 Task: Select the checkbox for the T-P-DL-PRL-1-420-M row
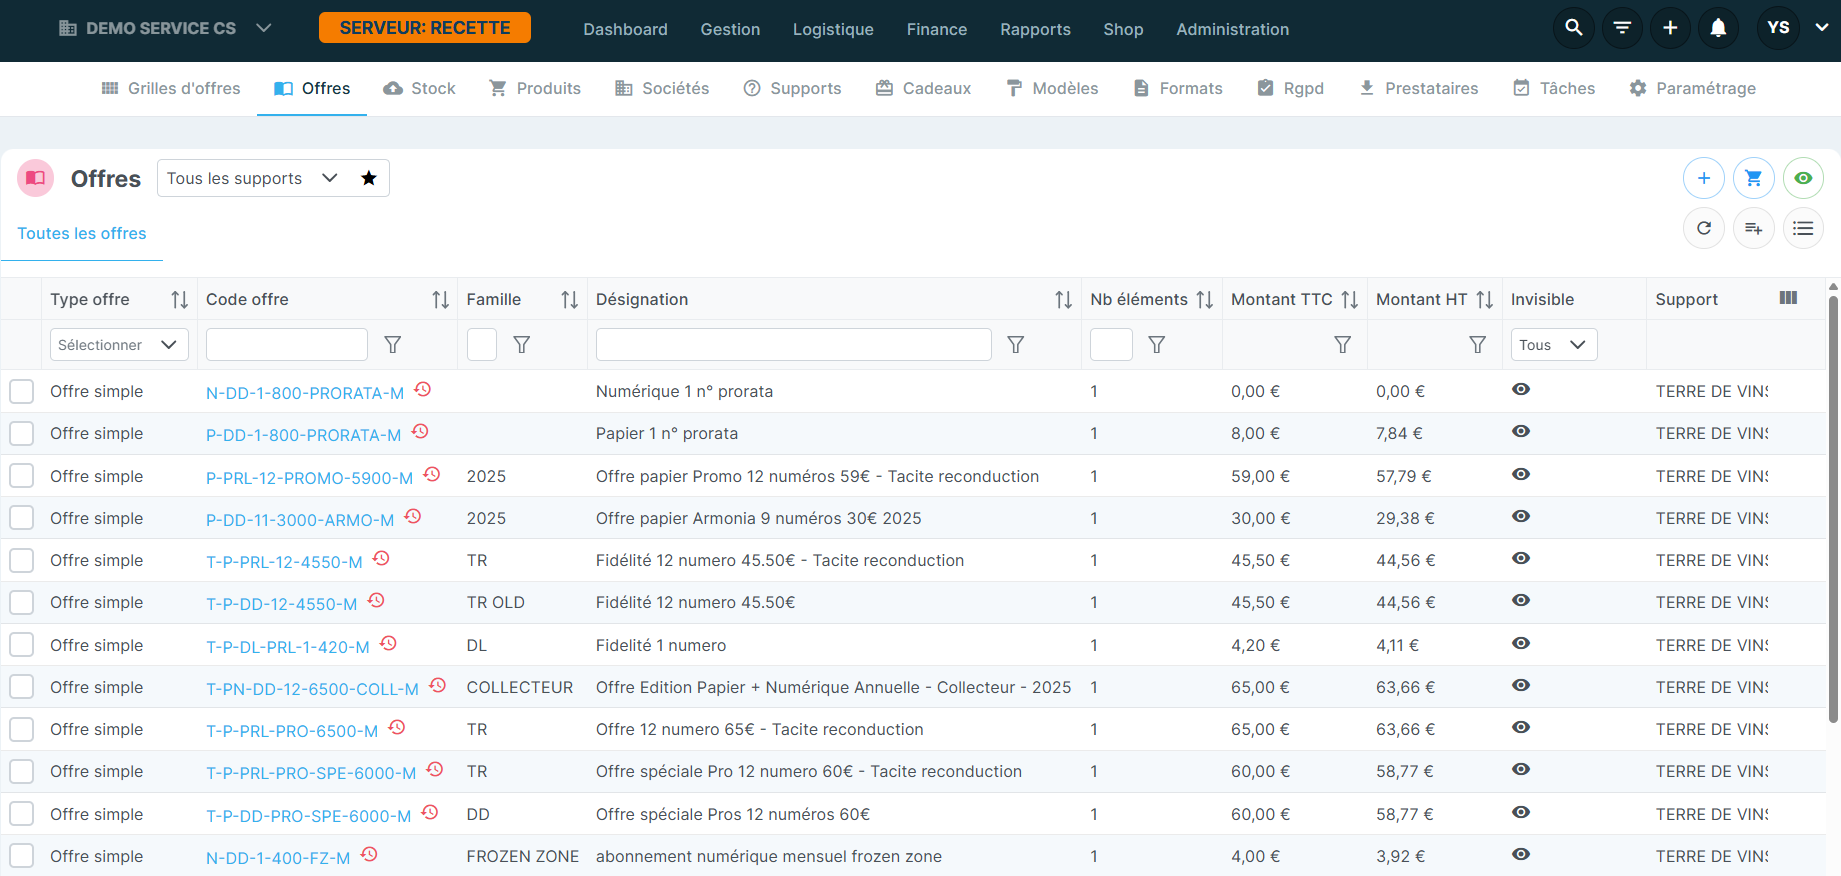coord(22,645)
